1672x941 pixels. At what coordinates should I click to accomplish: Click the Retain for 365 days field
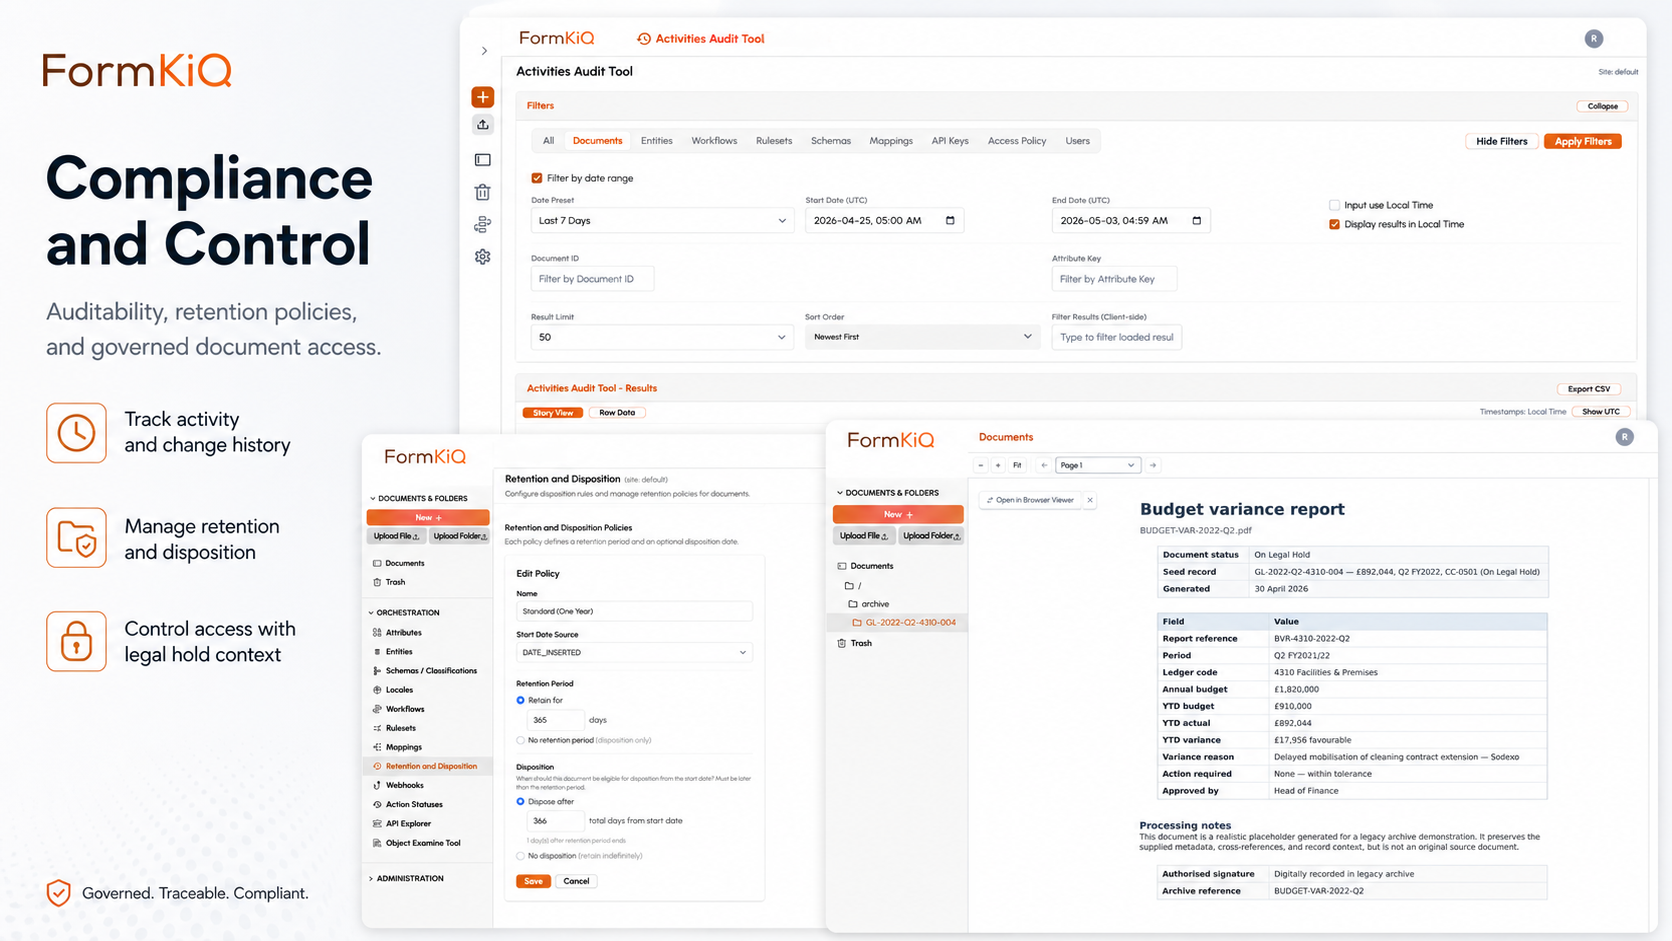pos(555,720)
